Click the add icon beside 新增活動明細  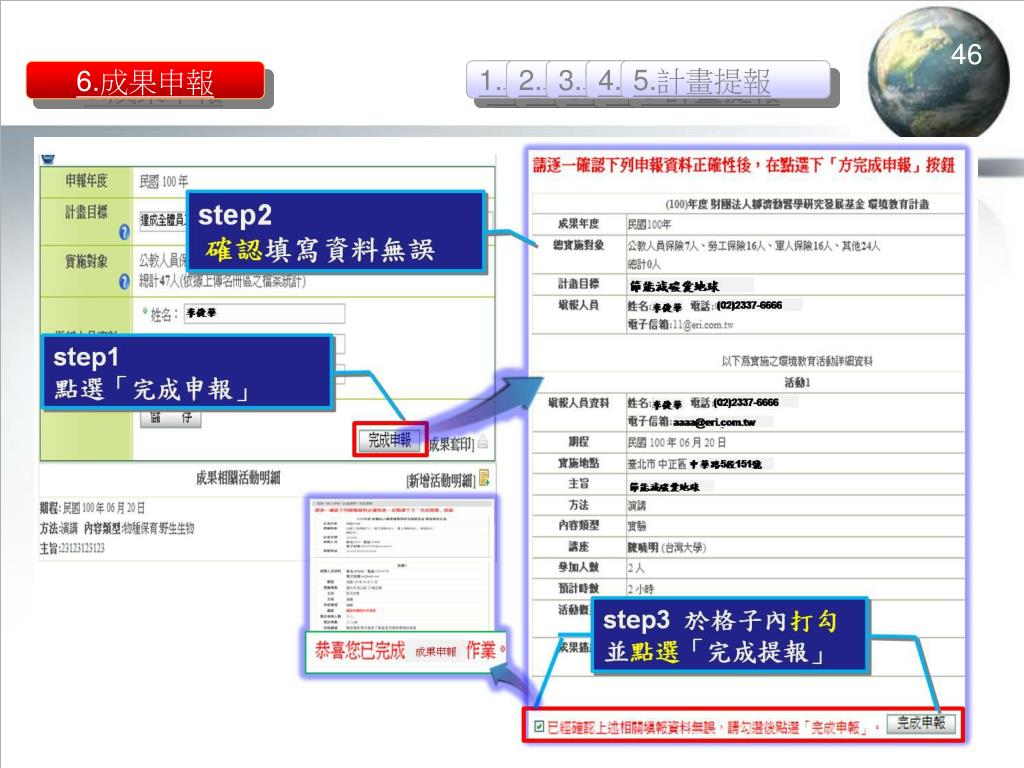pos(485,478)
